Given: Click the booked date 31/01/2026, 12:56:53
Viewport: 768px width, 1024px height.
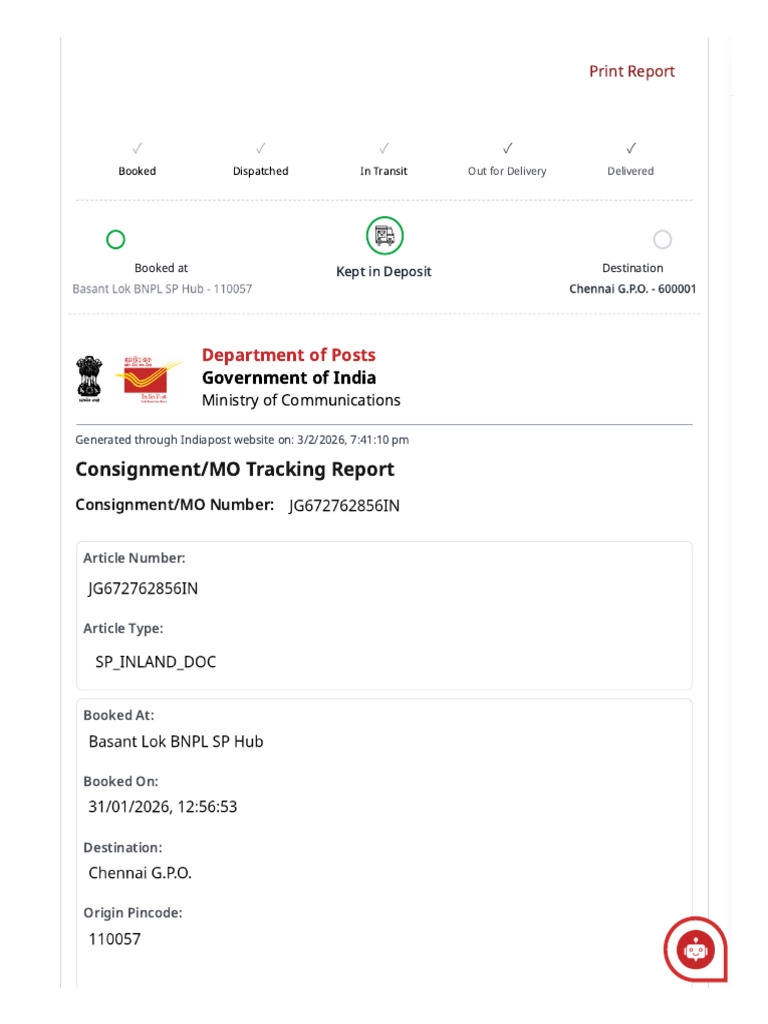Looking at the screenshot, I should [163, 807].
